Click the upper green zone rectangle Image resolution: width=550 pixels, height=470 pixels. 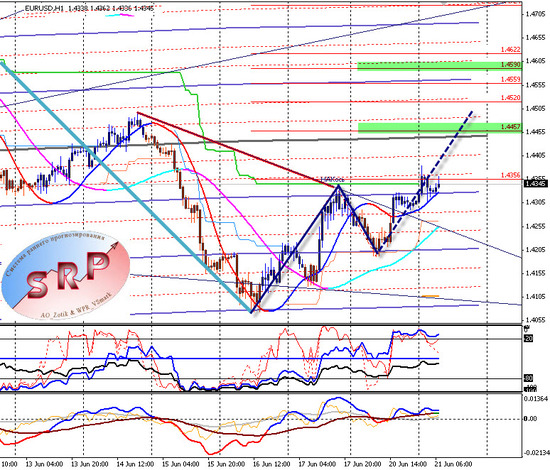tap(439, 66)
